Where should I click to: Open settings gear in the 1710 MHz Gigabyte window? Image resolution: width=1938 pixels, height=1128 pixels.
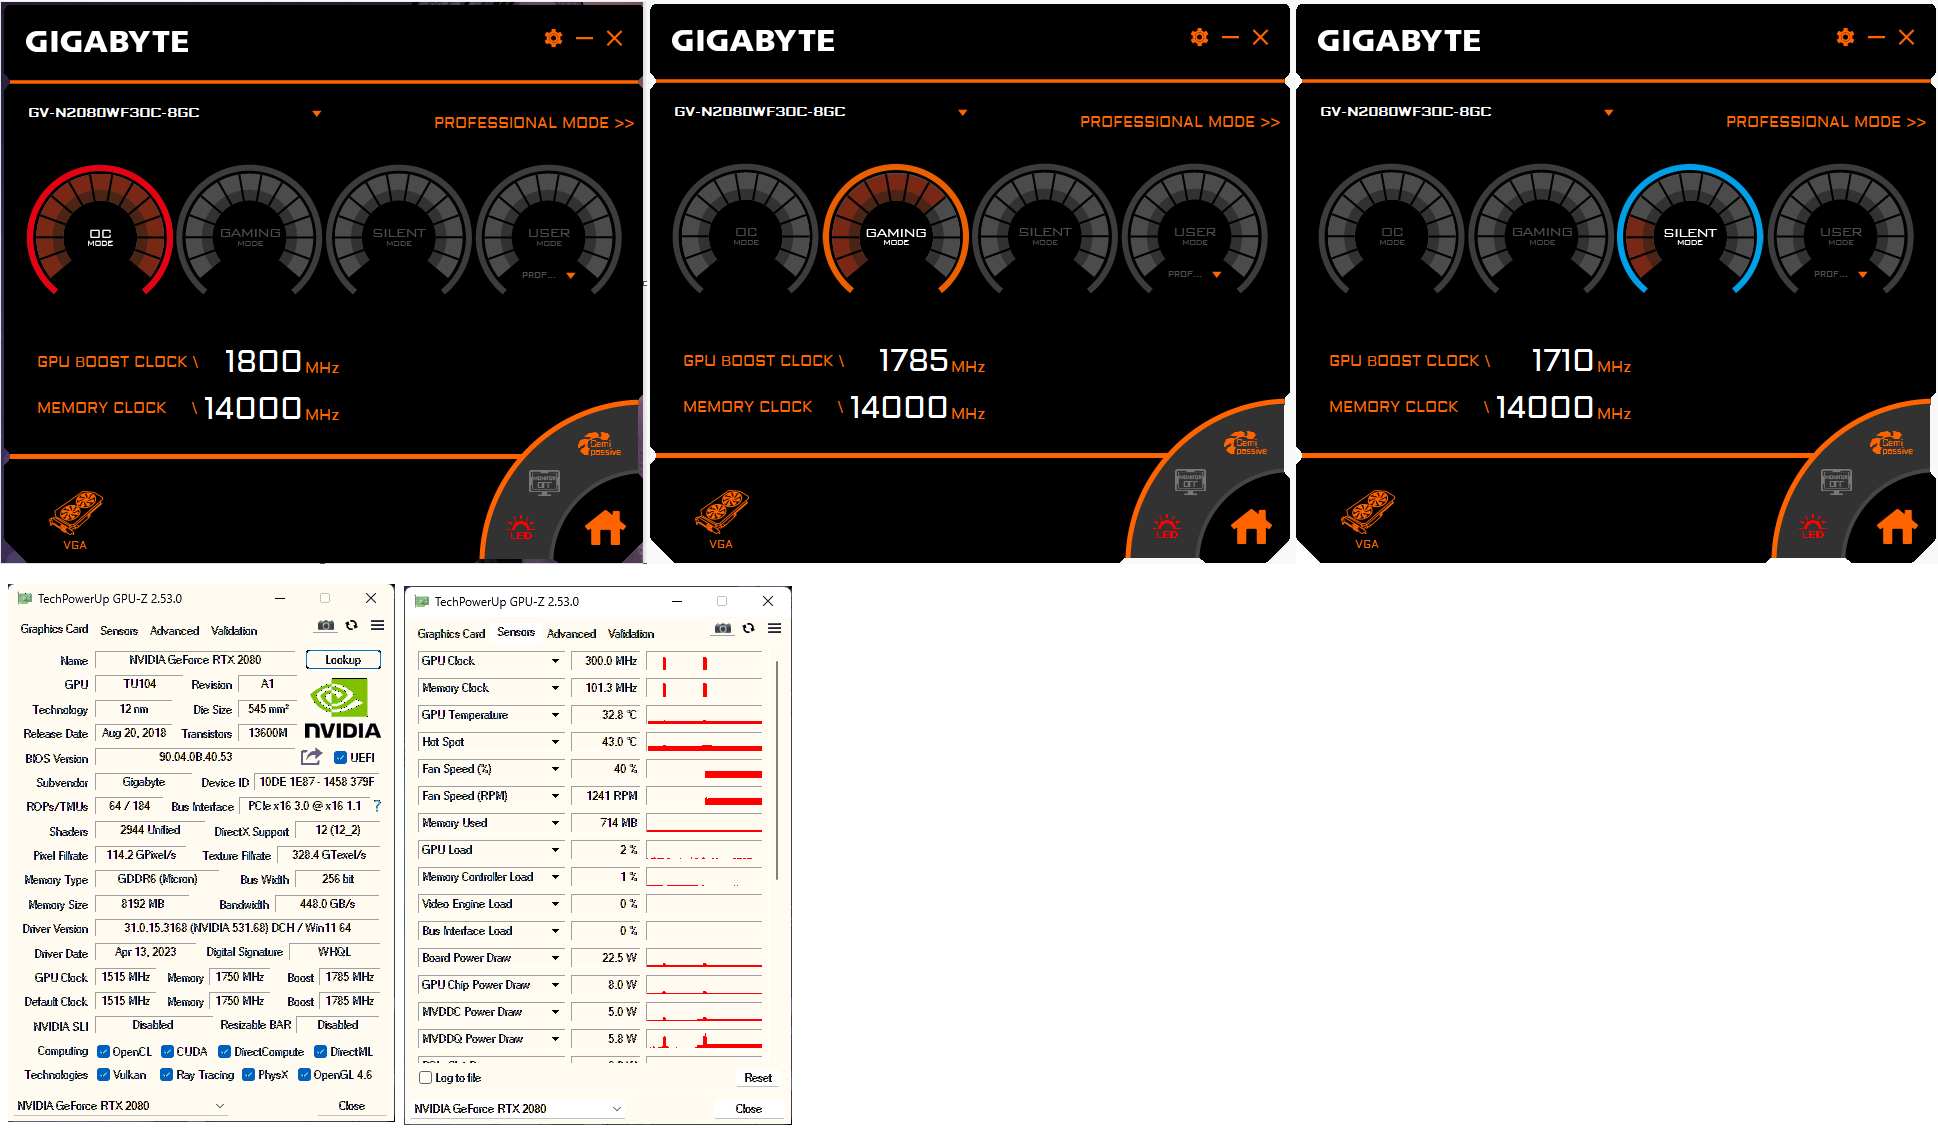point(1845,37)
